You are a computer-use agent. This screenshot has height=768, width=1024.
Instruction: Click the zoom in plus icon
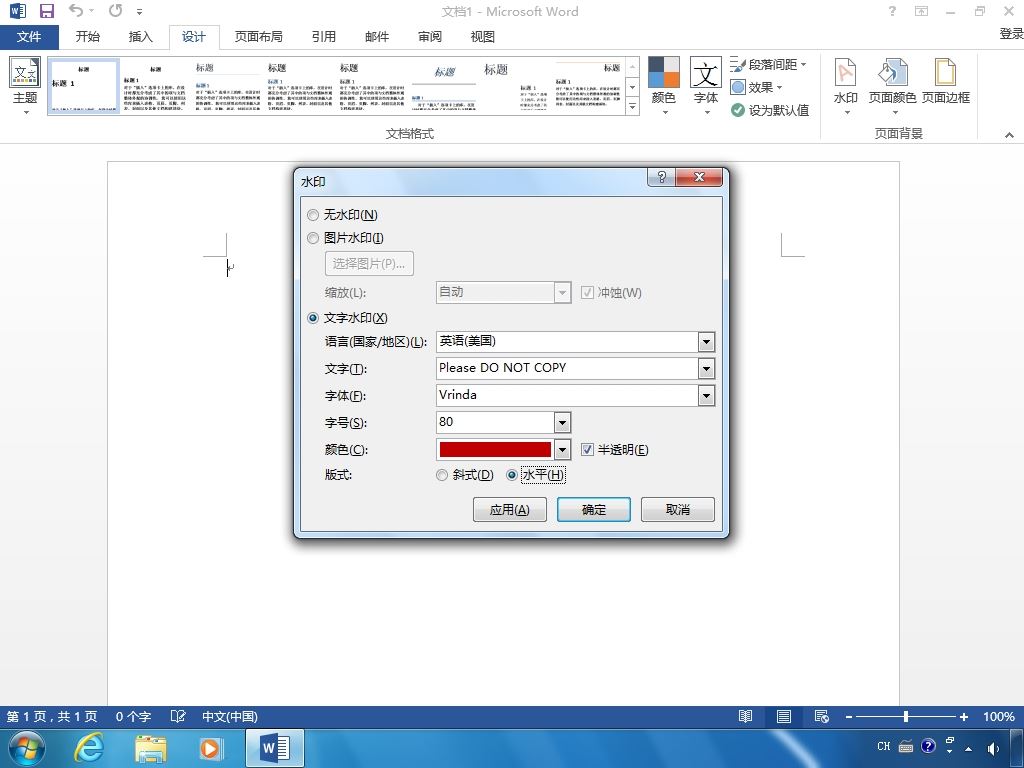963,716
